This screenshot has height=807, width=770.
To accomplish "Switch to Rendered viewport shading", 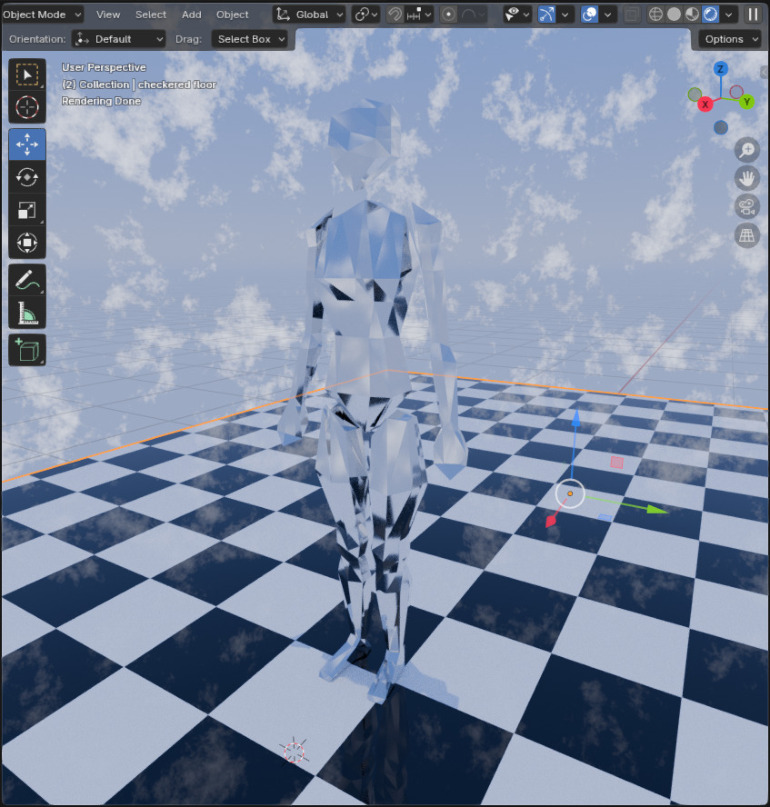I will (x=710, y=14).
